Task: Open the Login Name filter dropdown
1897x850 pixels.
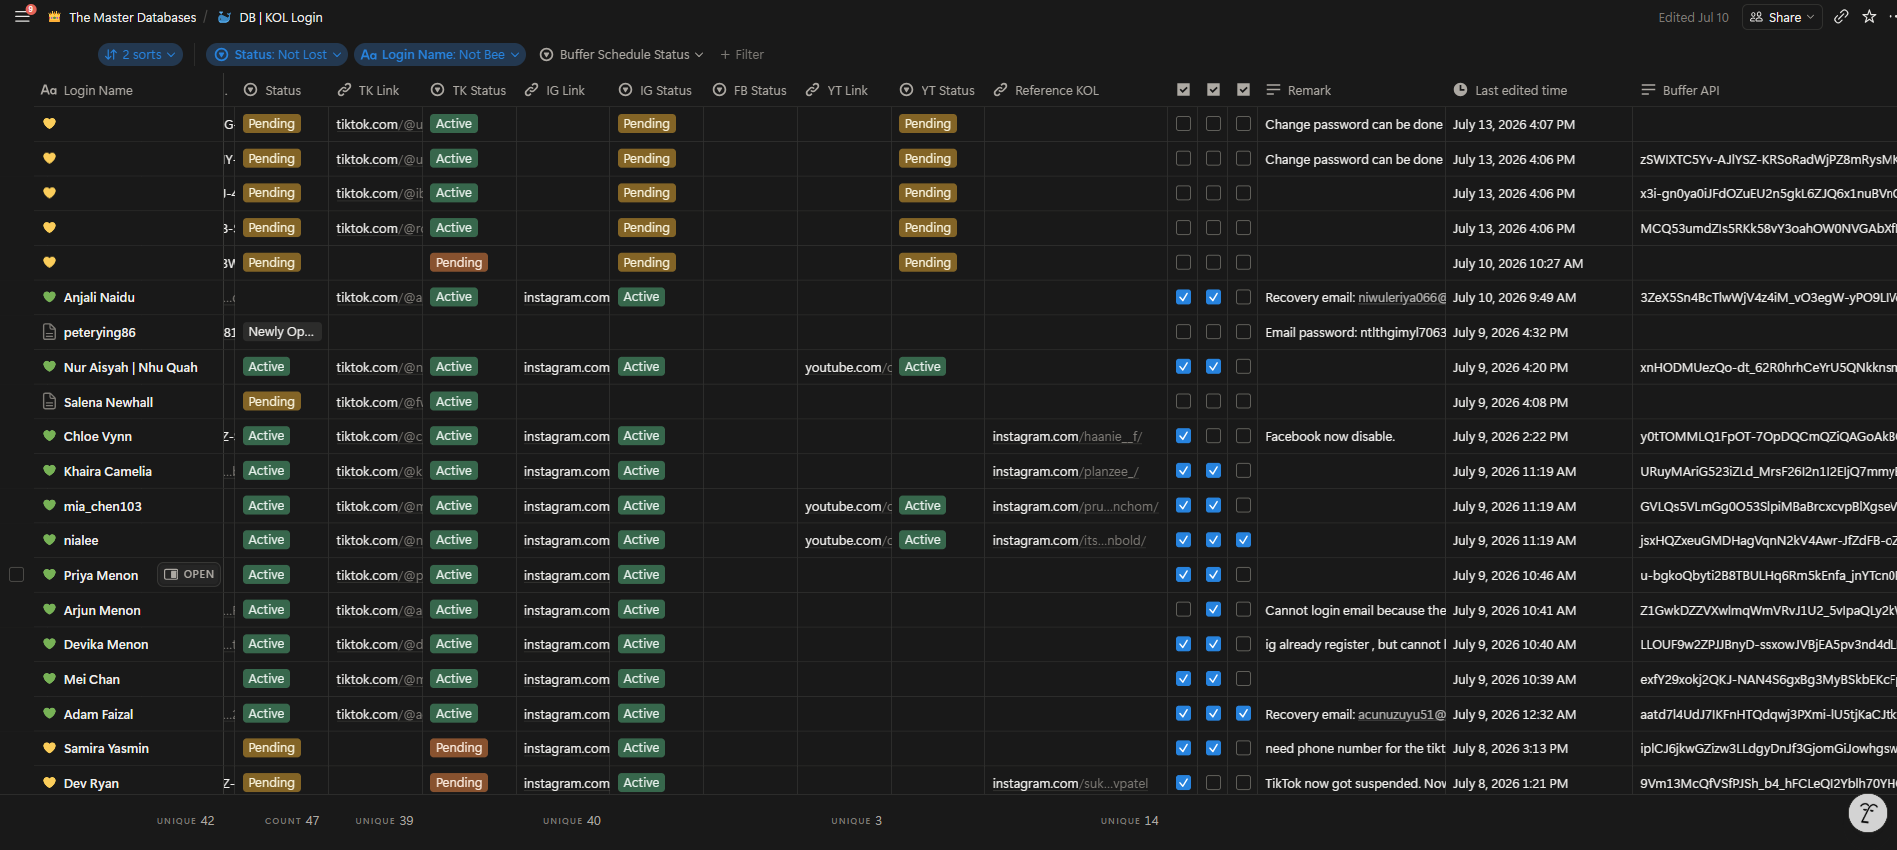Action: [440, 54]
